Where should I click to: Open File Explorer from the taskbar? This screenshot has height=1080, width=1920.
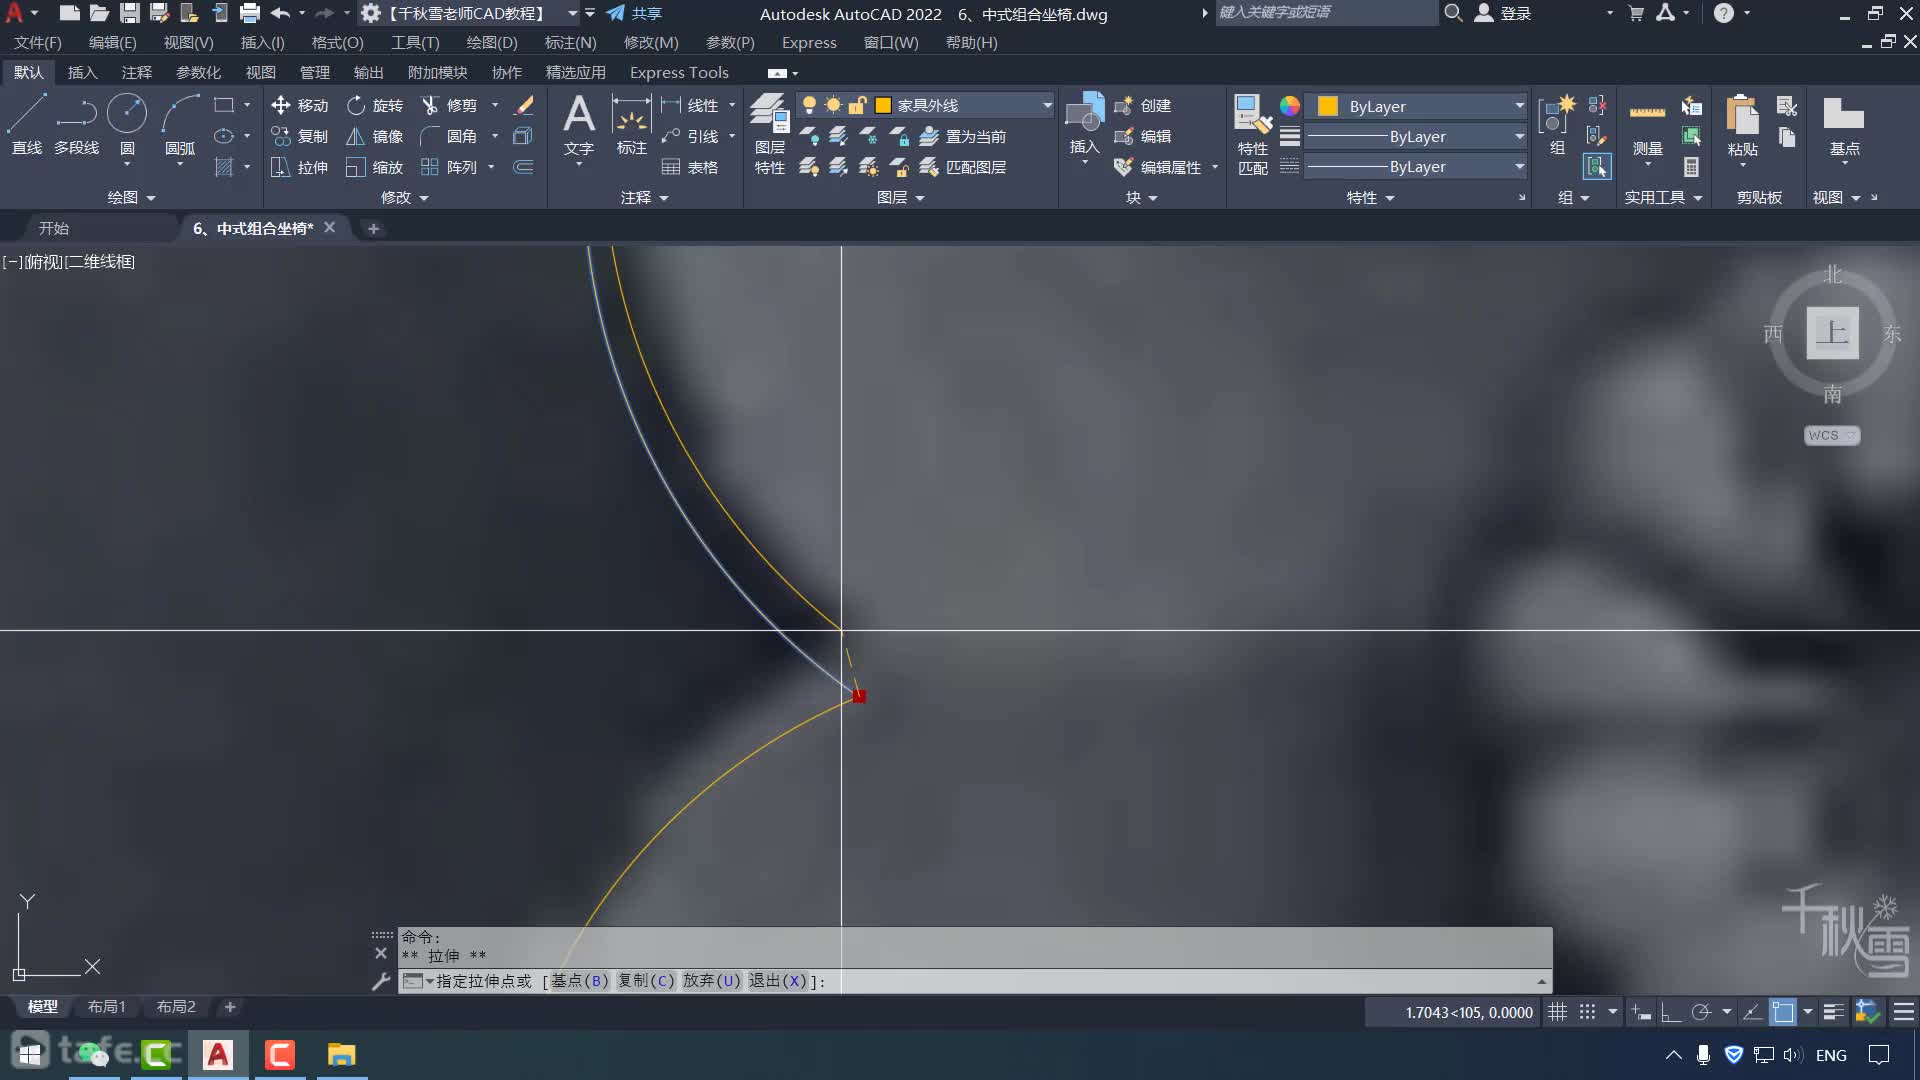click(341, 1054)
